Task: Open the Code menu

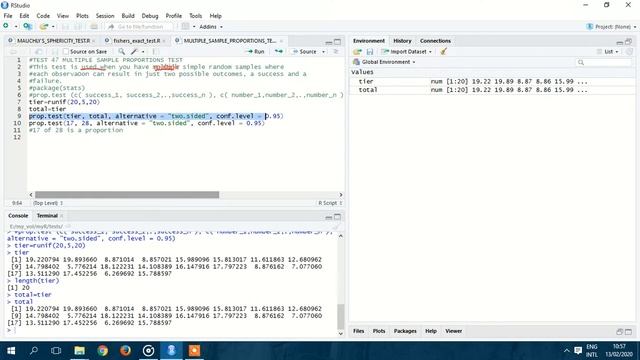Action: (43, 16)
